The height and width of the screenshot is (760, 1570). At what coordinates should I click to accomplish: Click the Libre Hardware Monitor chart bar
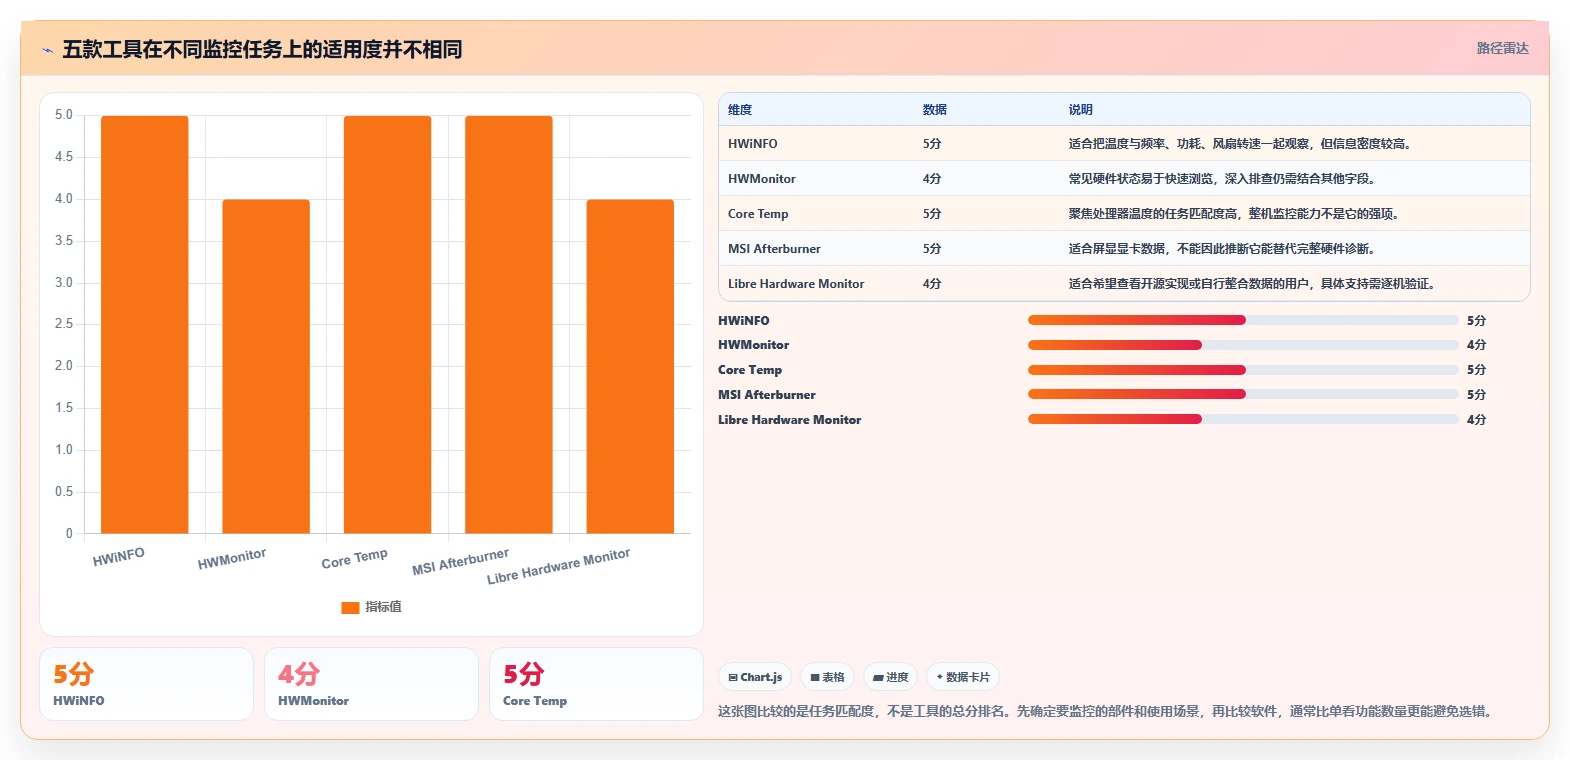pyautogui.click(x=630, y=366)
